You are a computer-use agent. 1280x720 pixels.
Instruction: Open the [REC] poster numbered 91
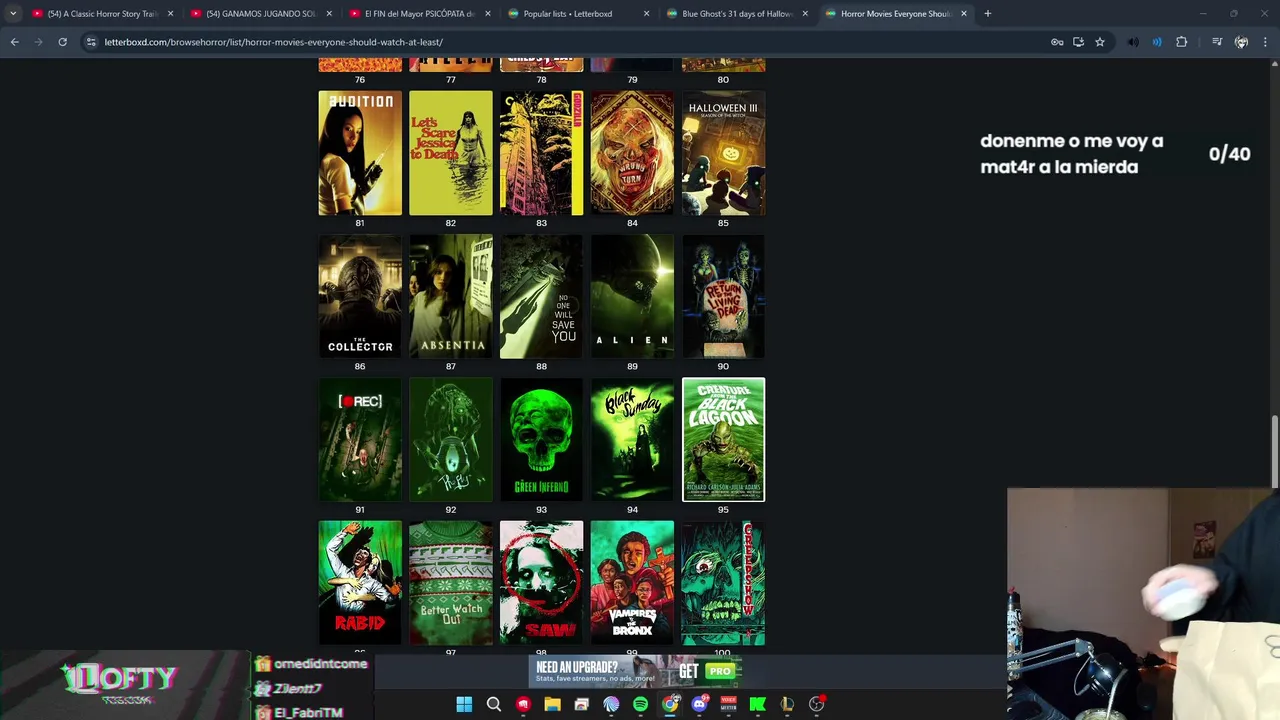click(360, 439)
